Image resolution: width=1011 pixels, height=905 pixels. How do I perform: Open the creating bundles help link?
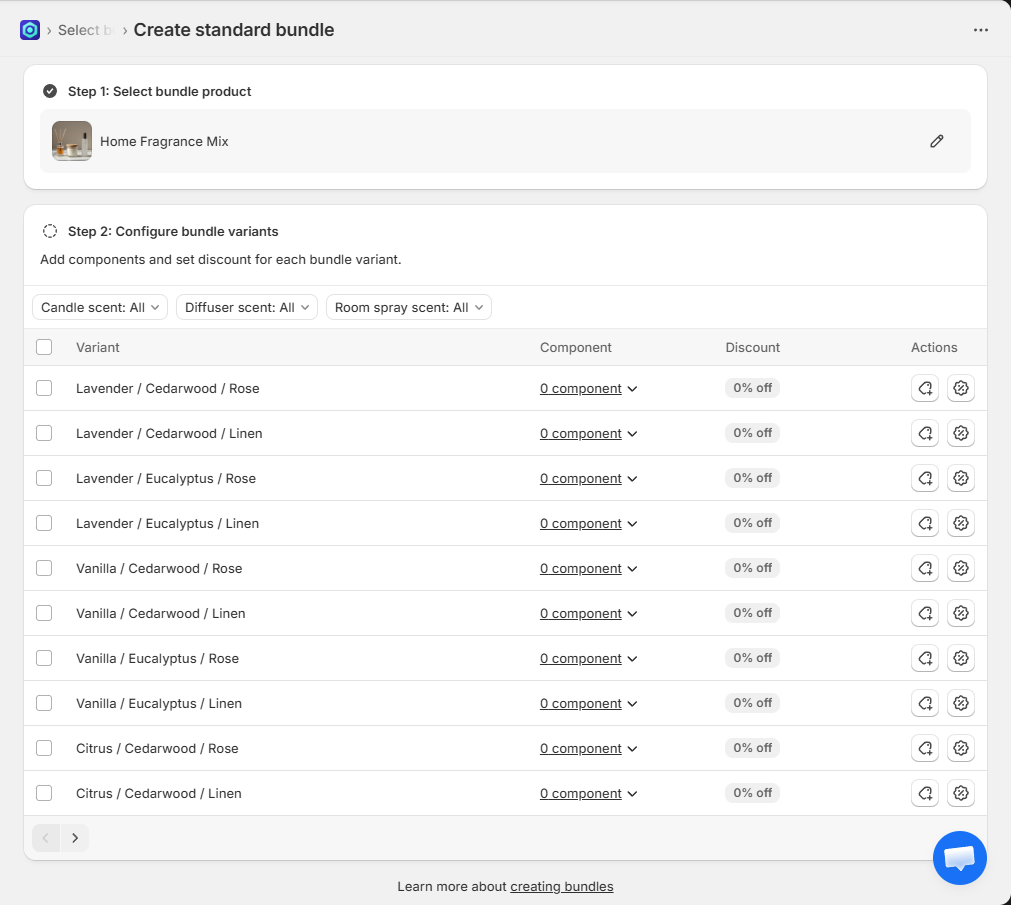coord(561,886)
